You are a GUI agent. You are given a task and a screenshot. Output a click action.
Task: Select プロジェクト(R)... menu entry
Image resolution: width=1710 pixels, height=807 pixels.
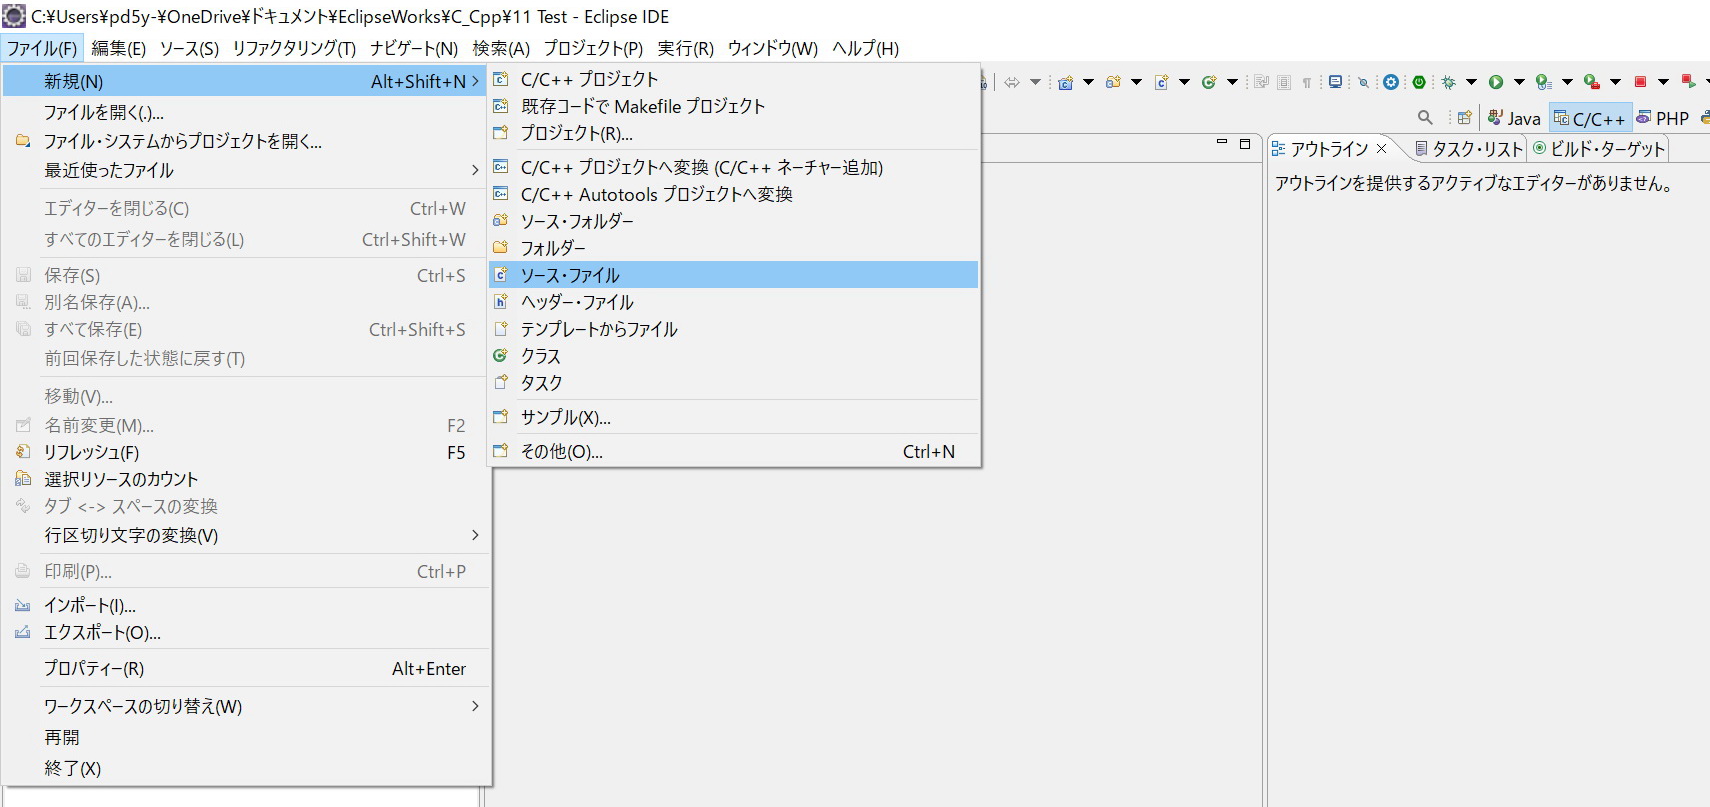(x=733, y=133)
